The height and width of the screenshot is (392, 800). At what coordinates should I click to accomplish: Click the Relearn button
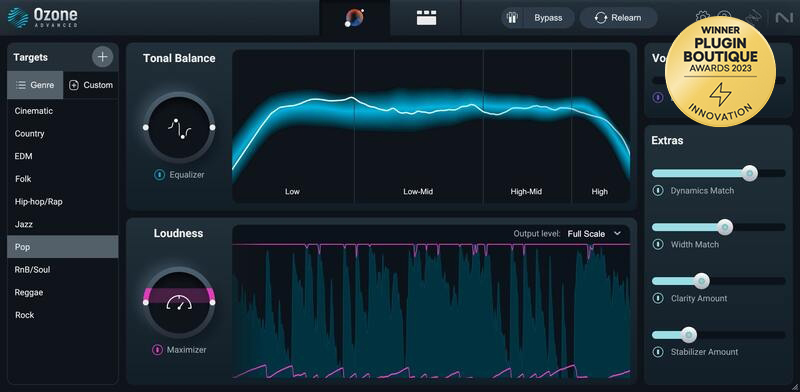click(618, 18)
